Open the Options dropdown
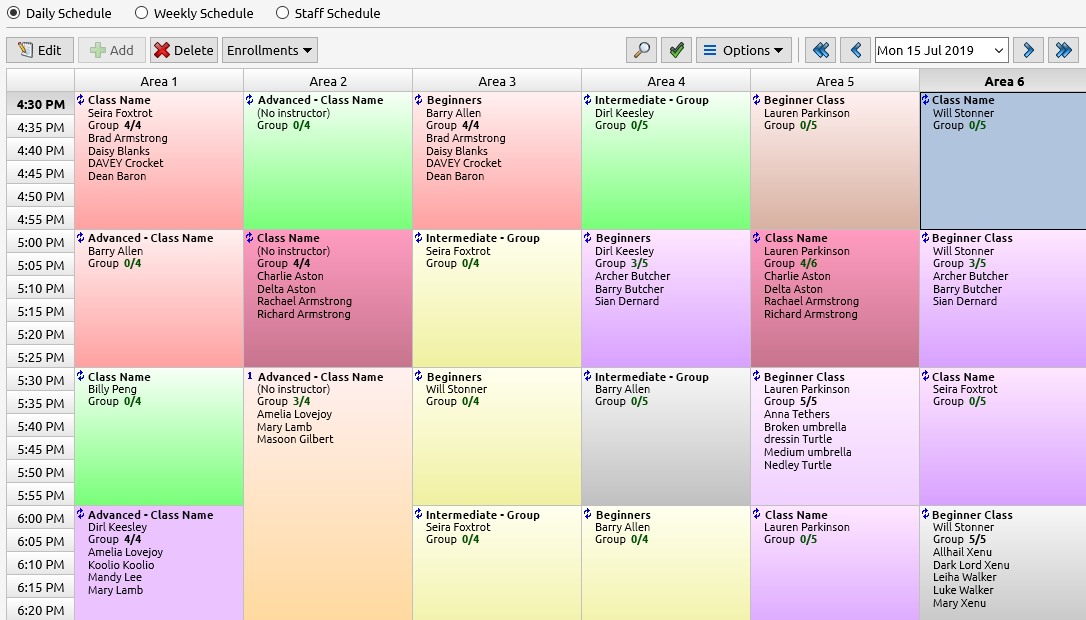1086x620 pixels. 744,49
